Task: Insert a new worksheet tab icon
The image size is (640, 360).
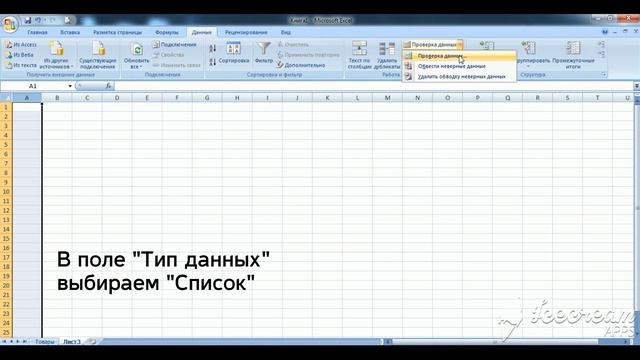Action: point(92,341)
